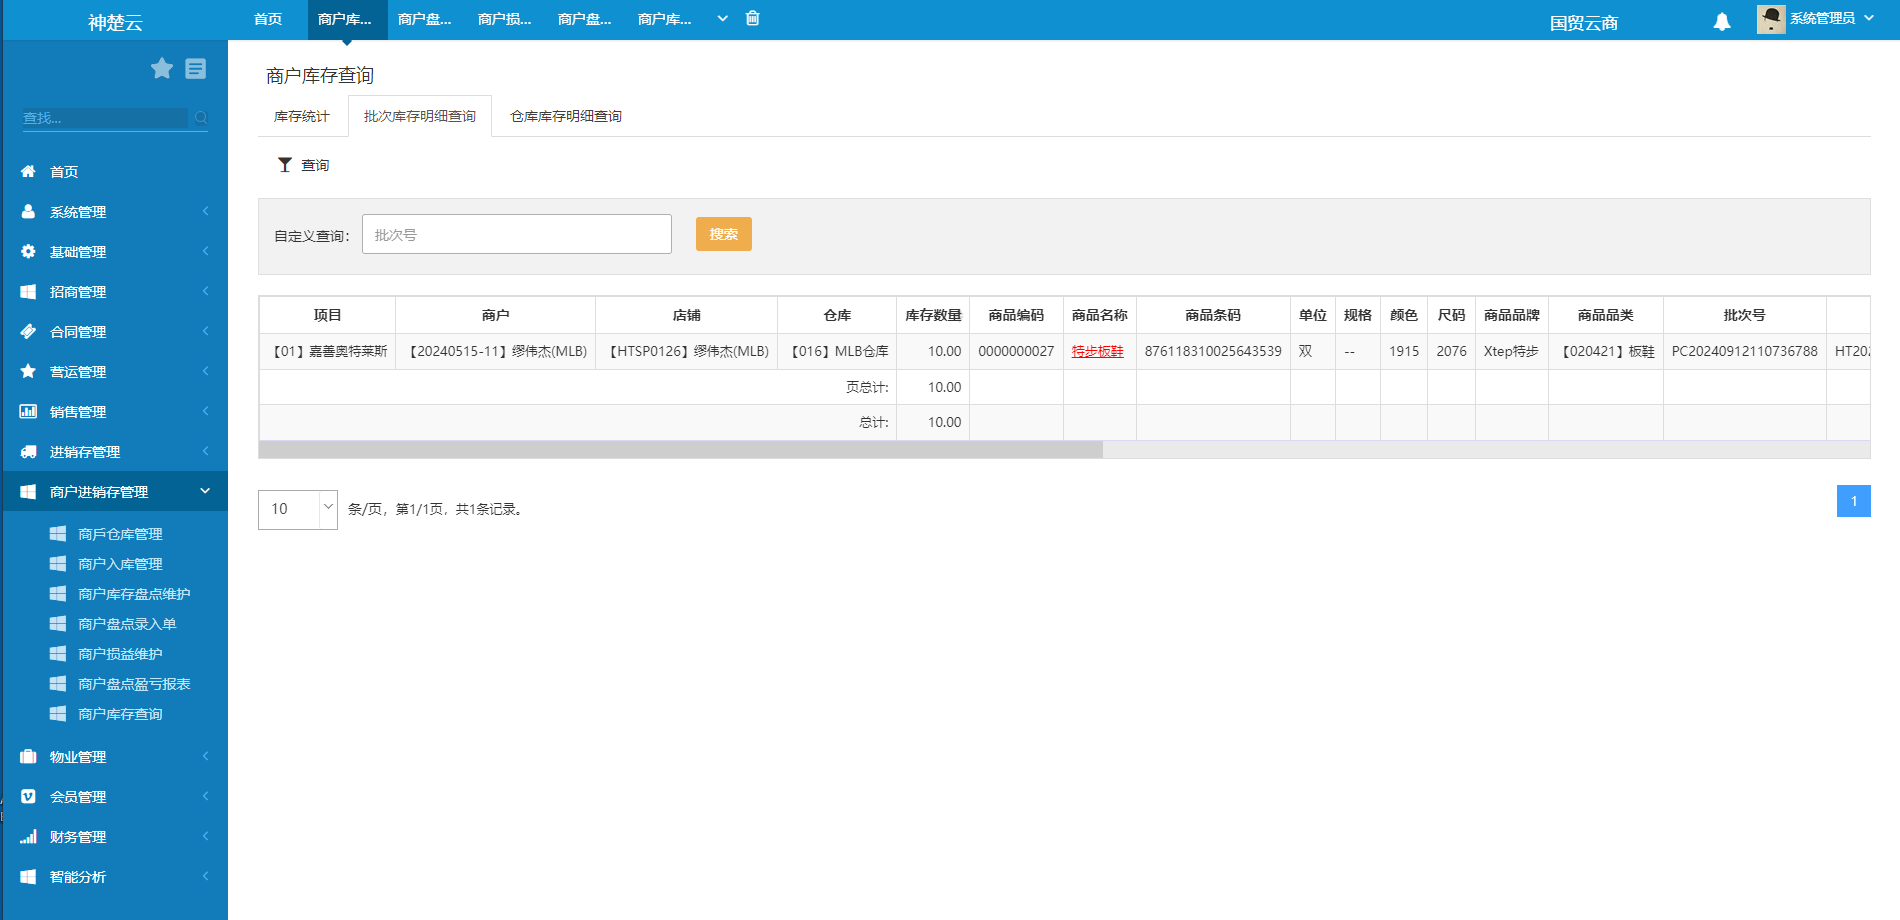Click the batch number PC20240912110736788 cell
This screenshot has height=920, width=1900.
(x=1745, y=351)
